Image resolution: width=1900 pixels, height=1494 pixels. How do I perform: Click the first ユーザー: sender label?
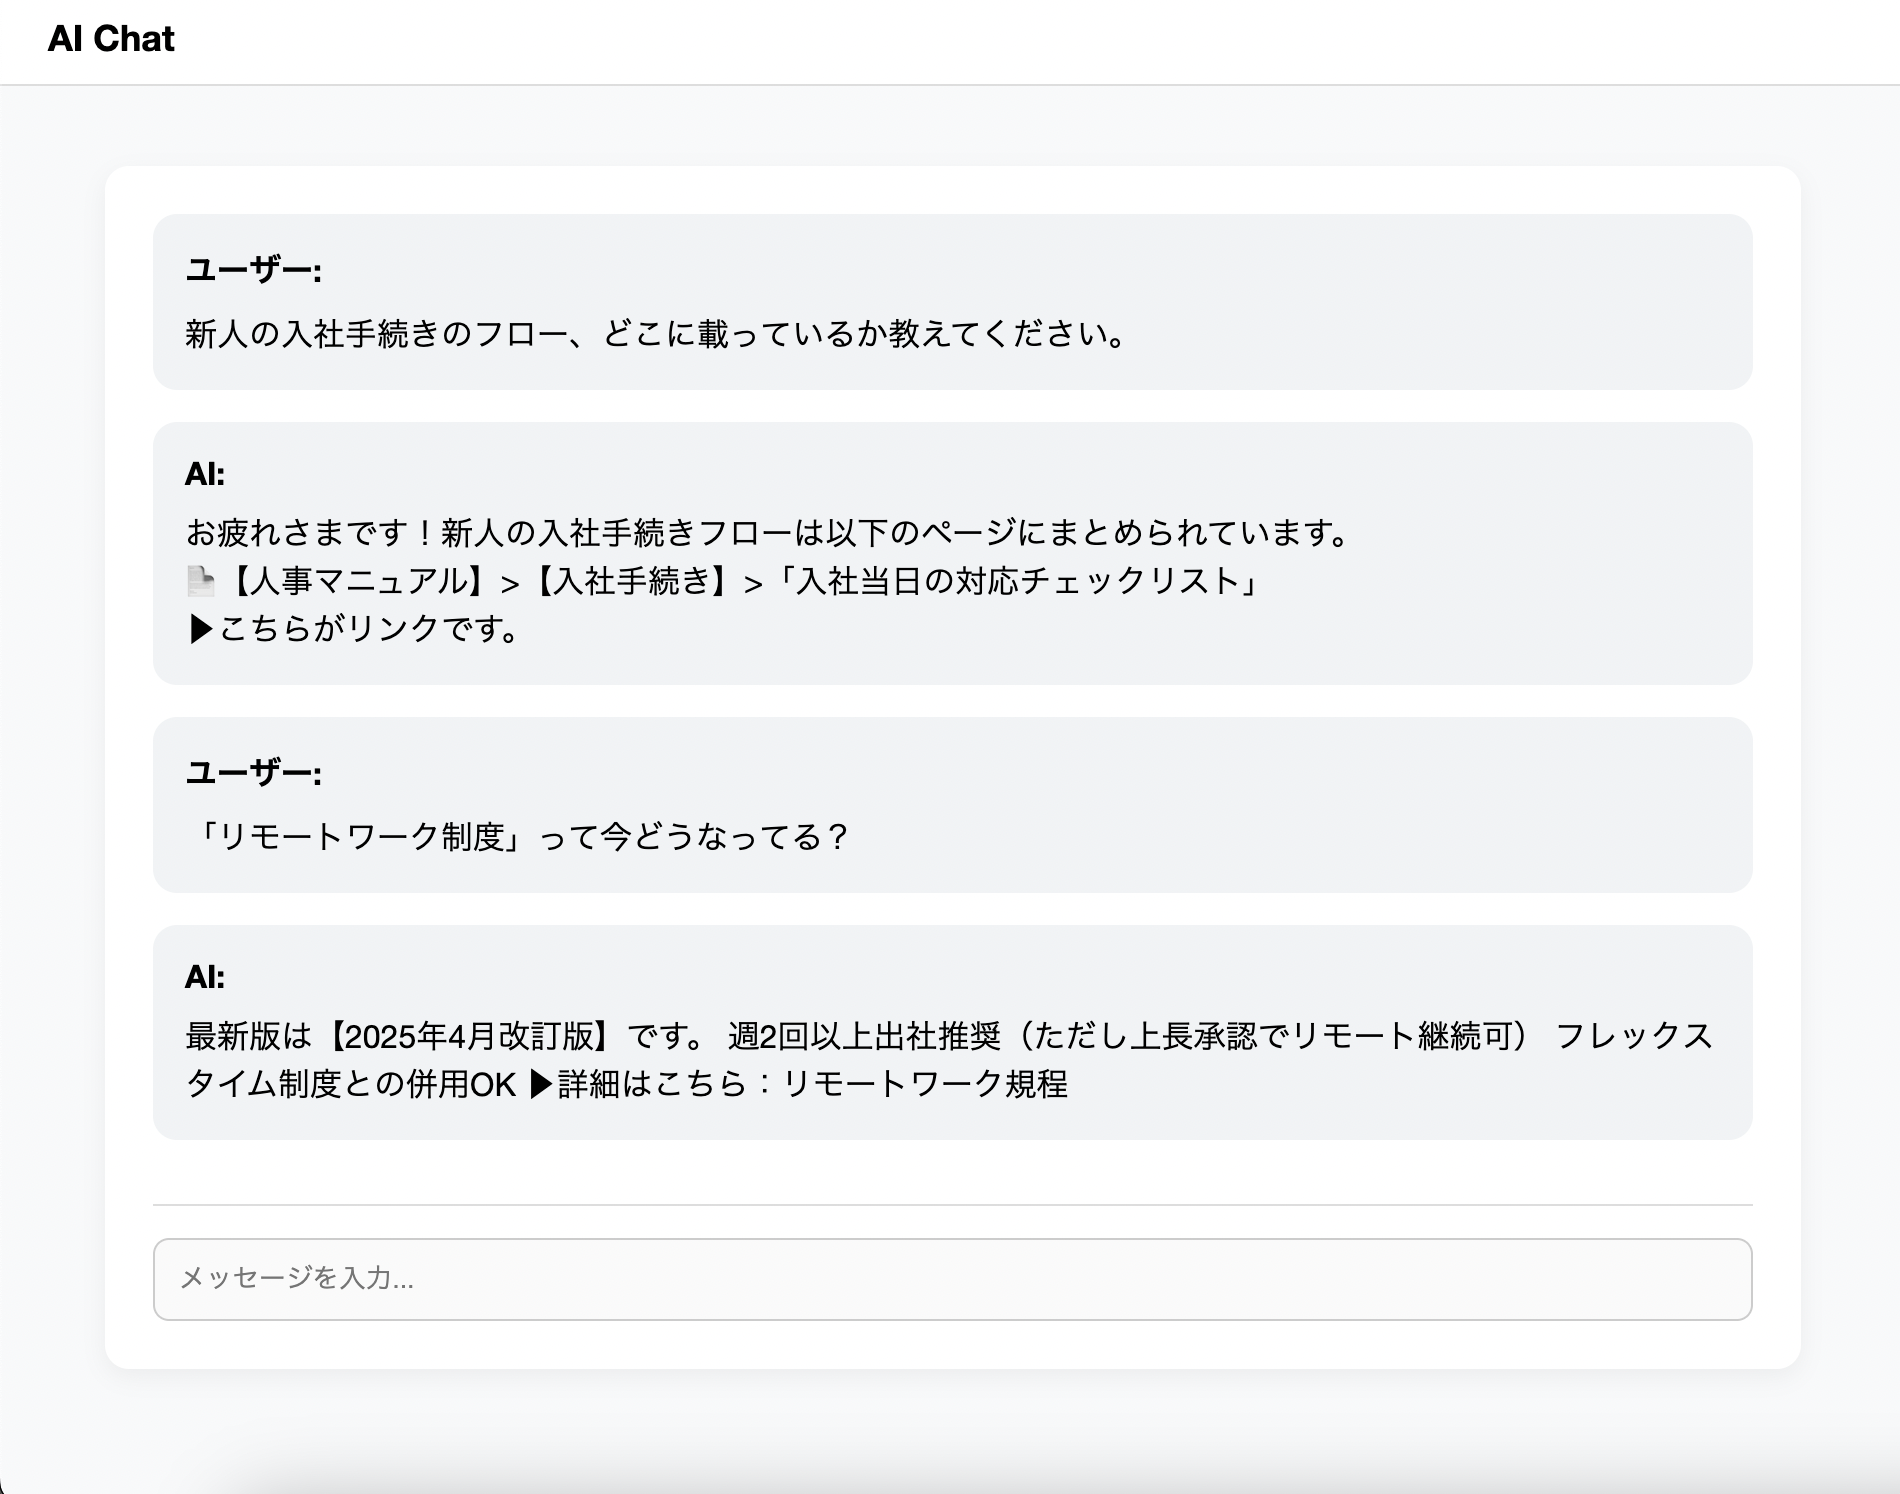click(254, 270)
